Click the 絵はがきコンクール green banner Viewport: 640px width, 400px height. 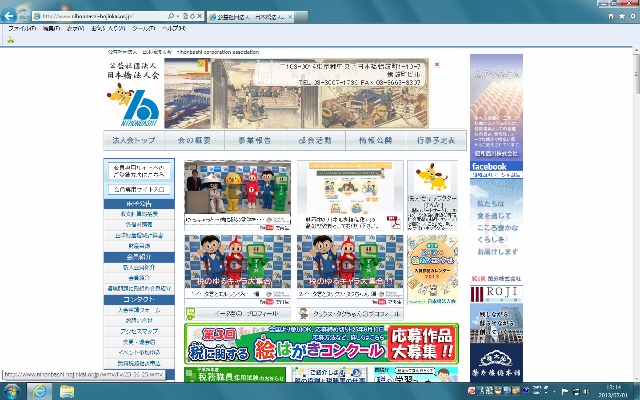pos(321,343)
